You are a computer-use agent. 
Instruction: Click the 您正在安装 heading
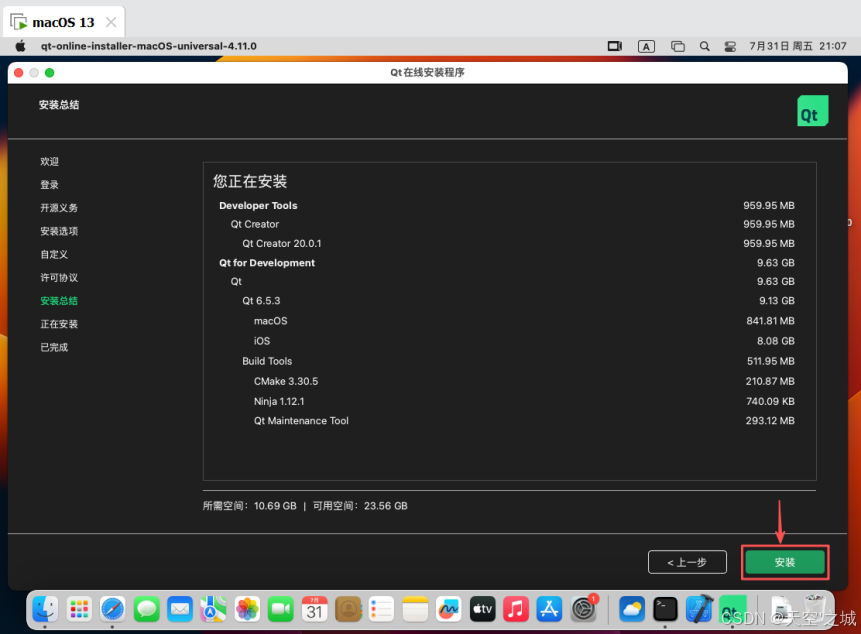pyautogui.click(x=250, y=181)
